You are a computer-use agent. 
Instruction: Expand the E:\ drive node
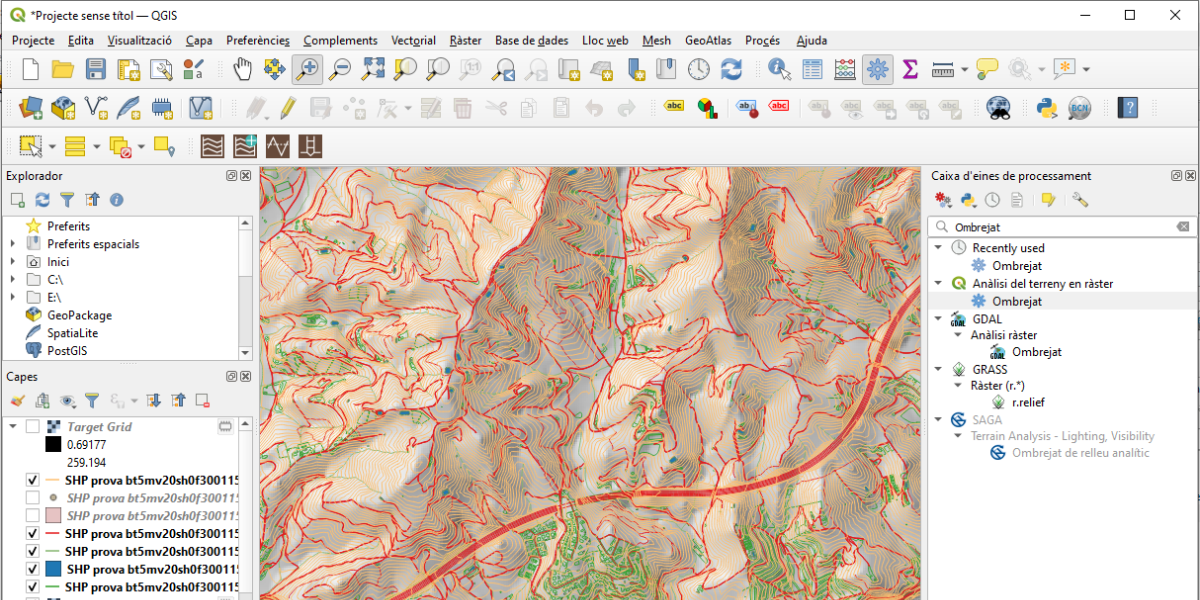coord(13,297)
